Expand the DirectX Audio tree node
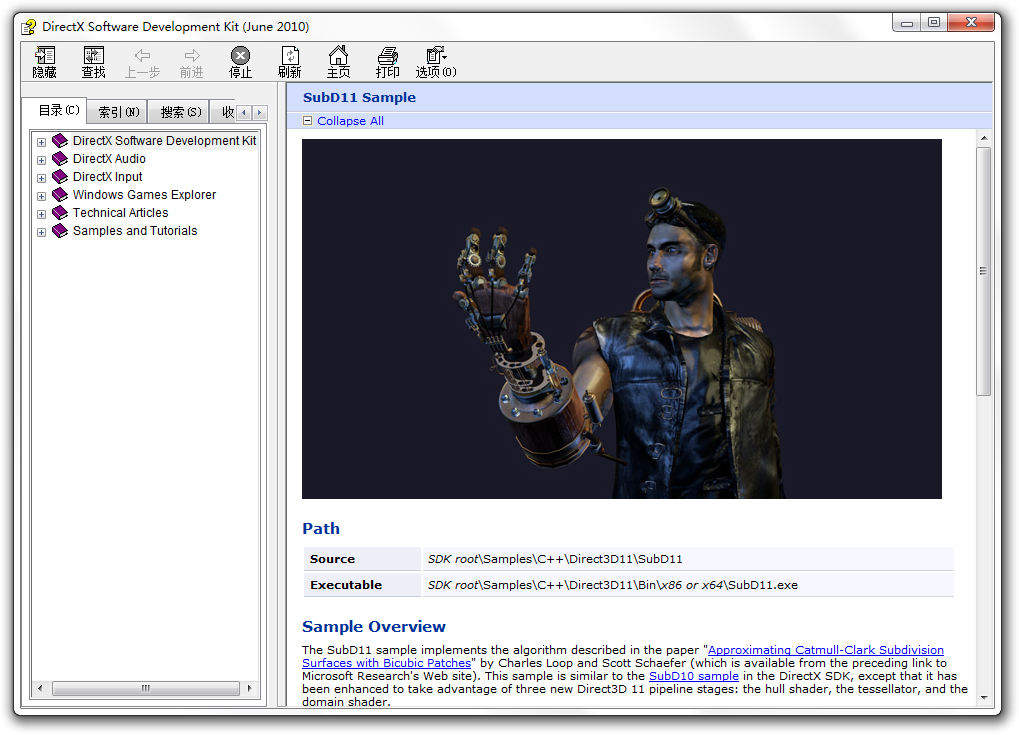The width and height of the screenshot is (1019, 735). [42, 160]
